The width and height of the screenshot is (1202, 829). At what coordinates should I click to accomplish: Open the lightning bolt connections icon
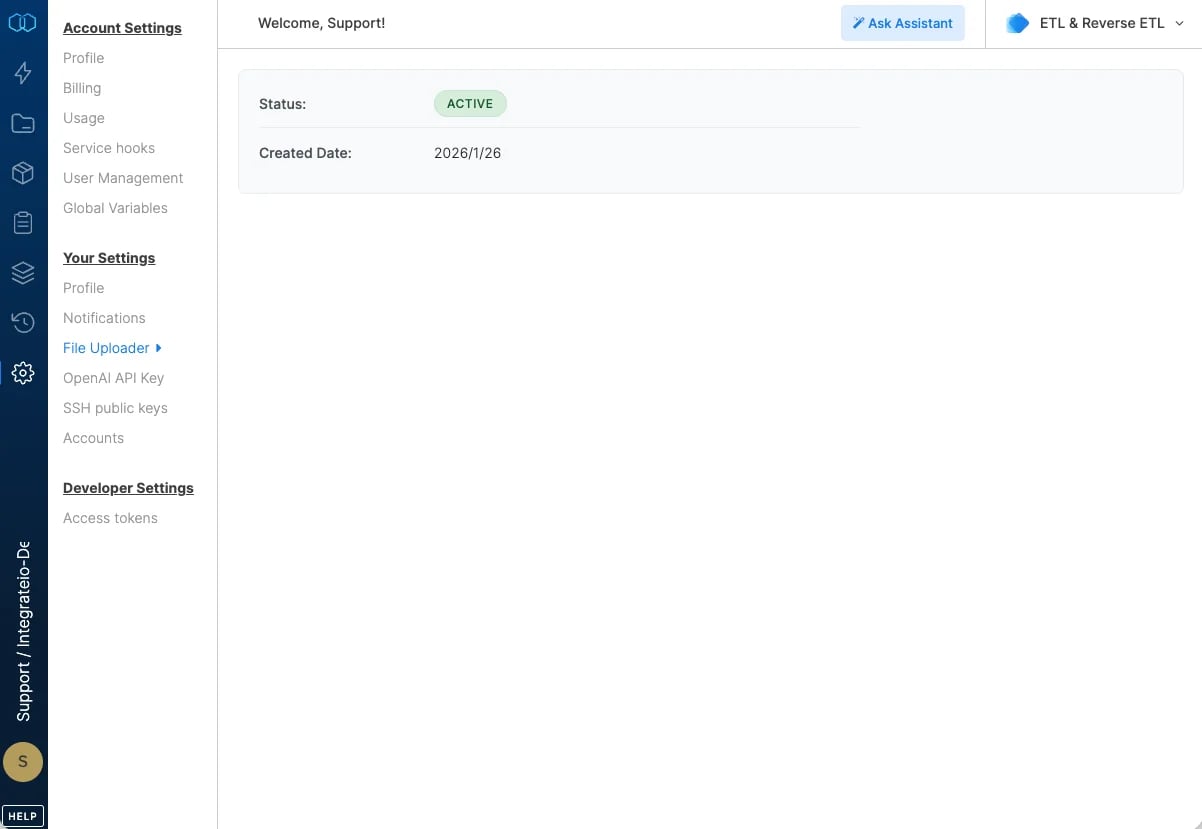pyautogui.click(x=22, y=73)
